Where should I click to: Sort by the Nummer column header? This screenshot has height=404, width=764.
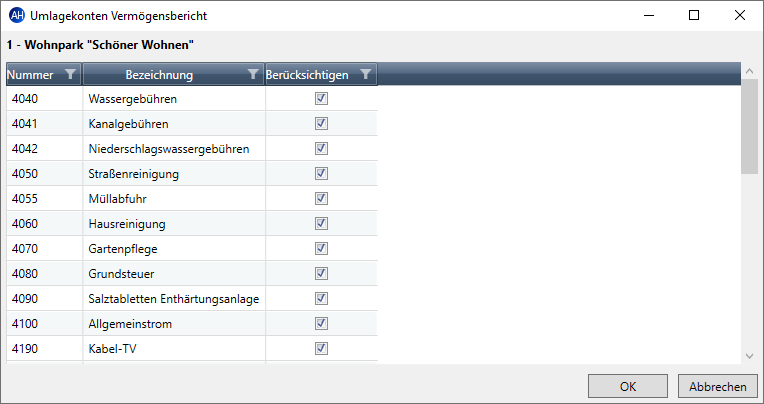point(30,75)
